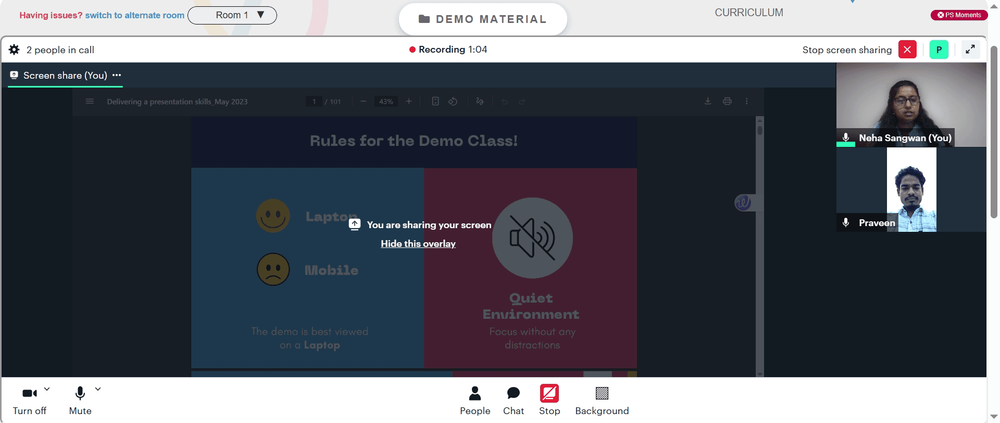Viewport: 1000px width, 423px height.
Task: Click the green P participant avatar
Action: (939, 50)
